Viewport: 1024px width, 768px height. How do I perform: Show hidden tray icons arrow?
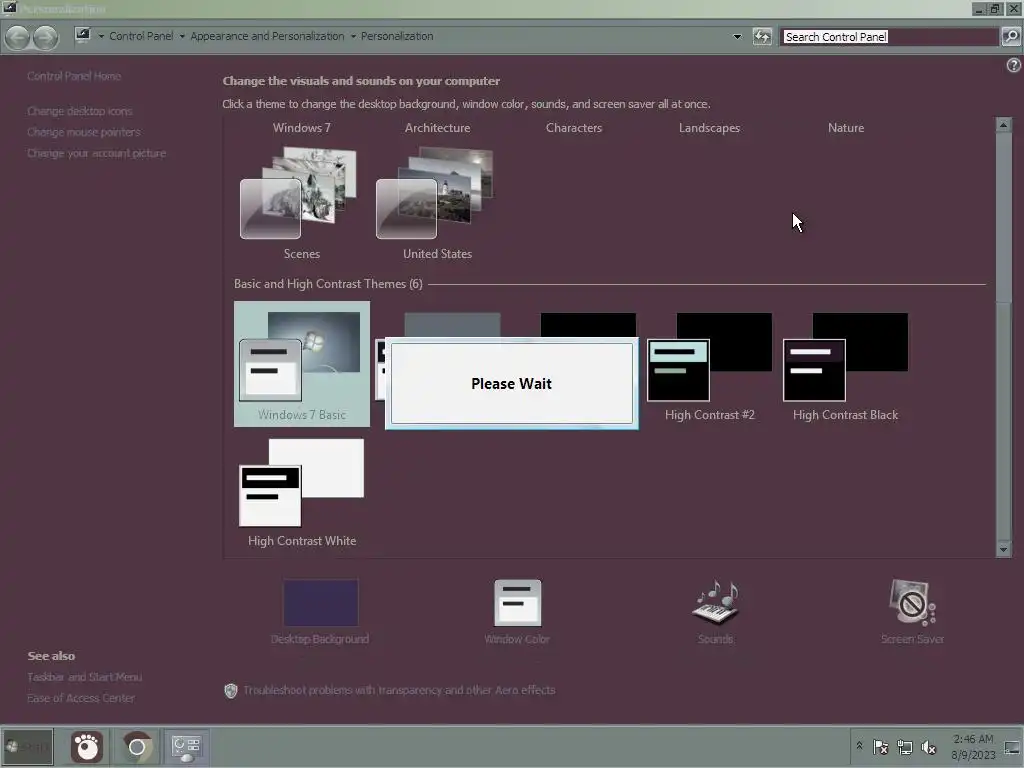[859, 746]
